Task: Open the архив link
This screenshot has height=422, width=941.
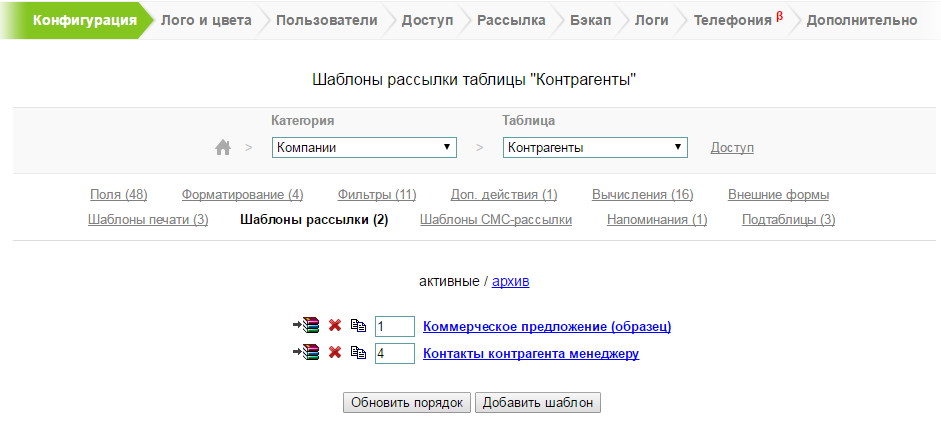Action: (510, 281)
